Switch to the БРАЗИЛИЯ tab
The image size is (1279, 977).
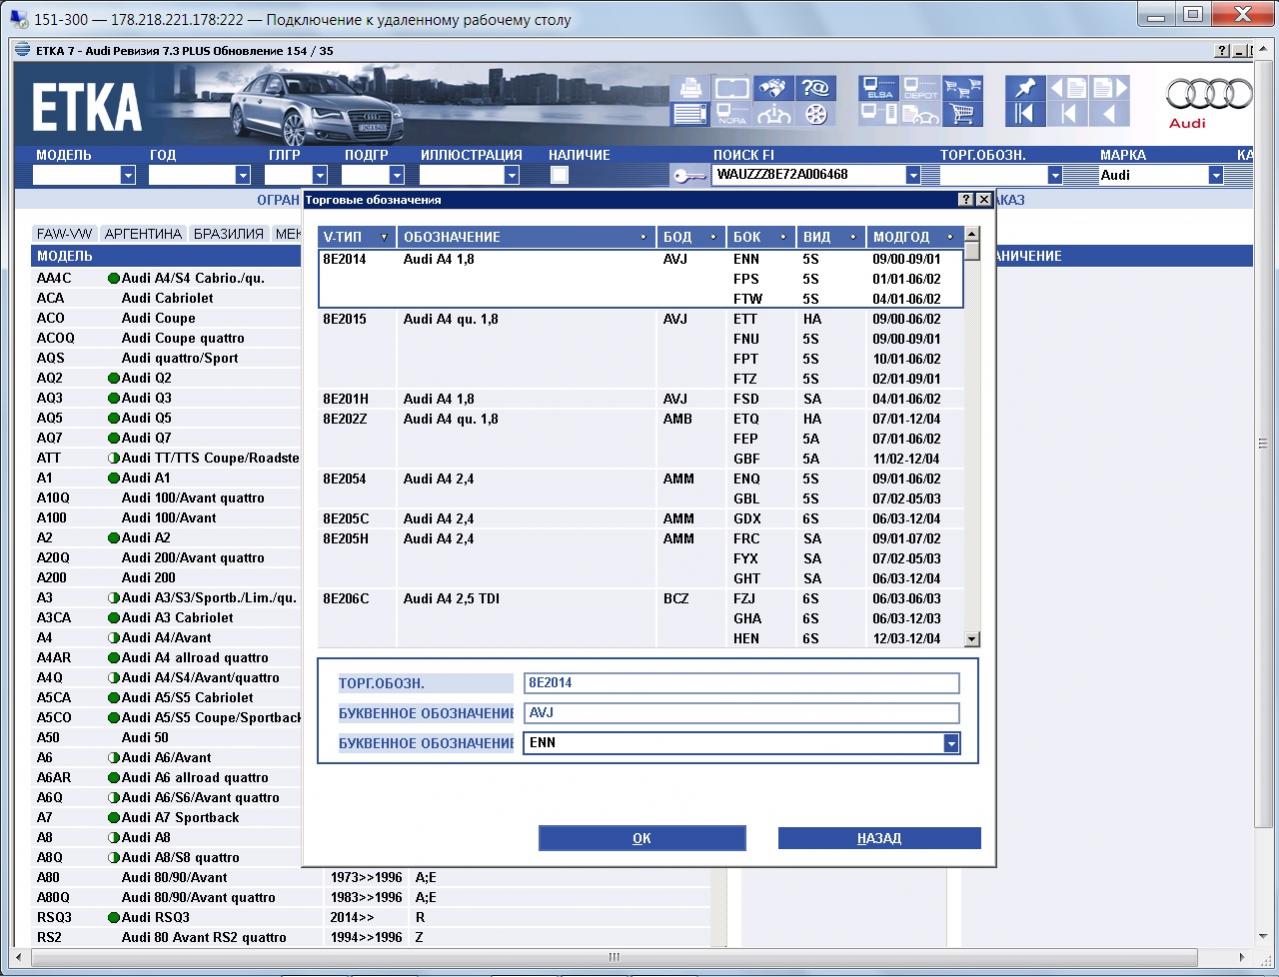(x=229, y=233)
